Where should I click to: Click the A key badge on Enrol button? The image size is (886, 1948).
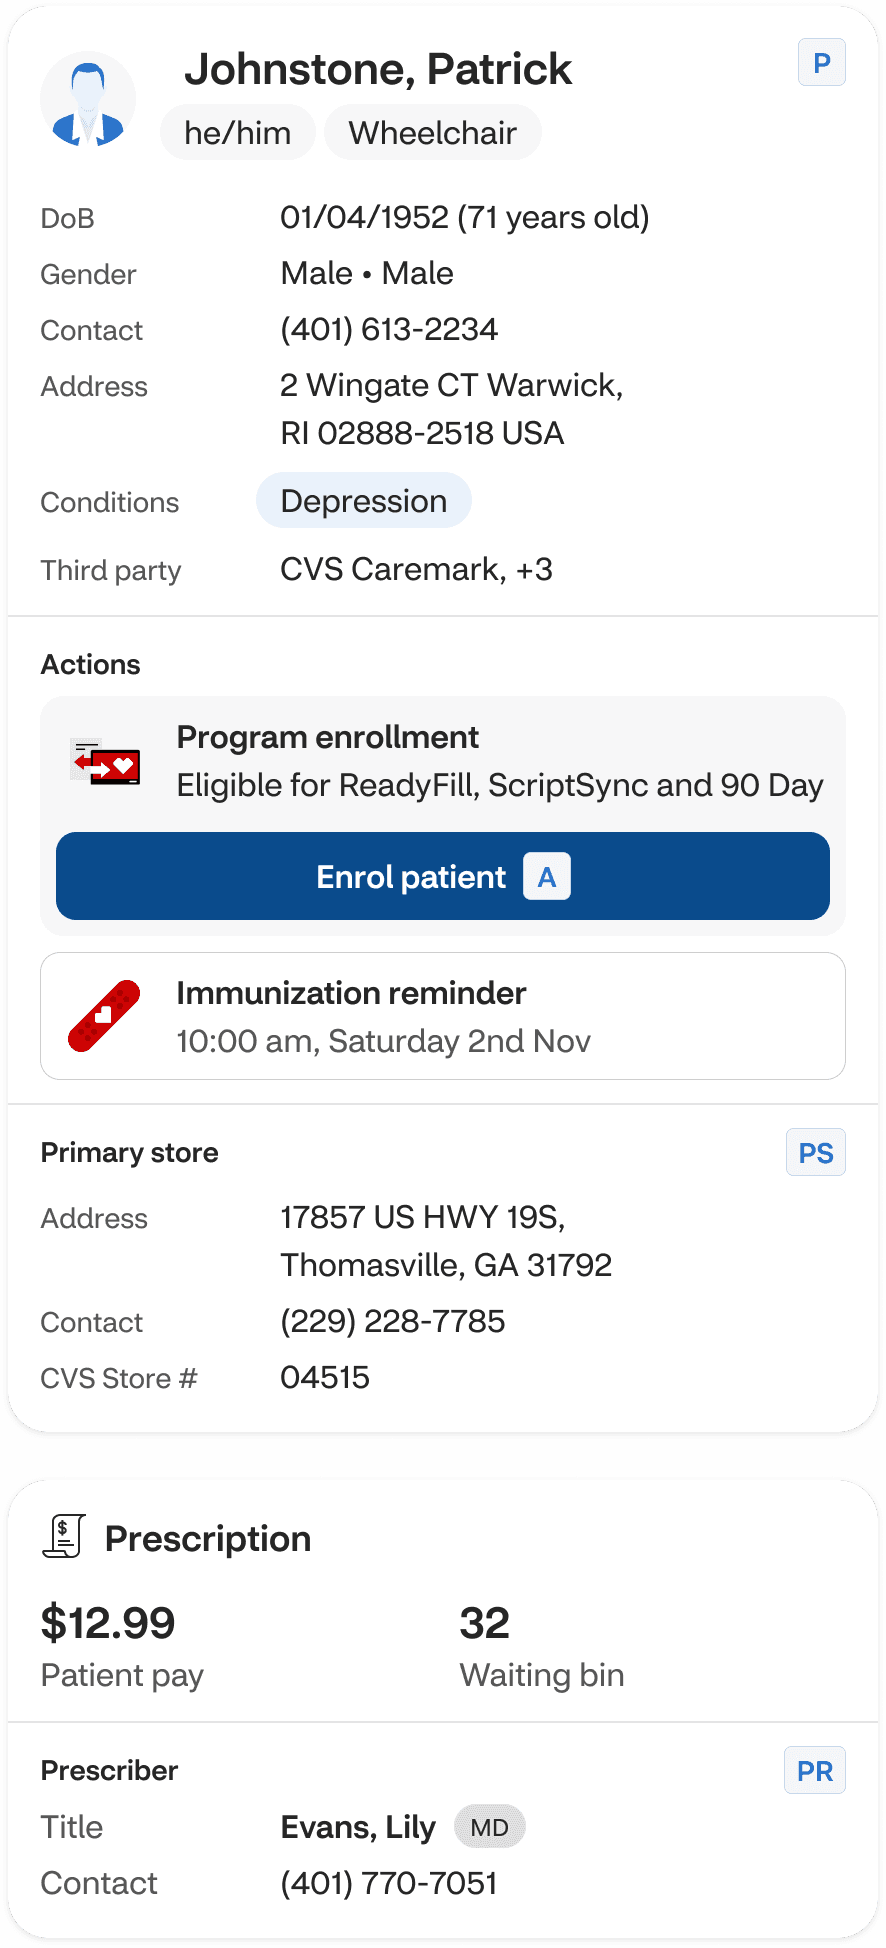[x=546, y=877]
